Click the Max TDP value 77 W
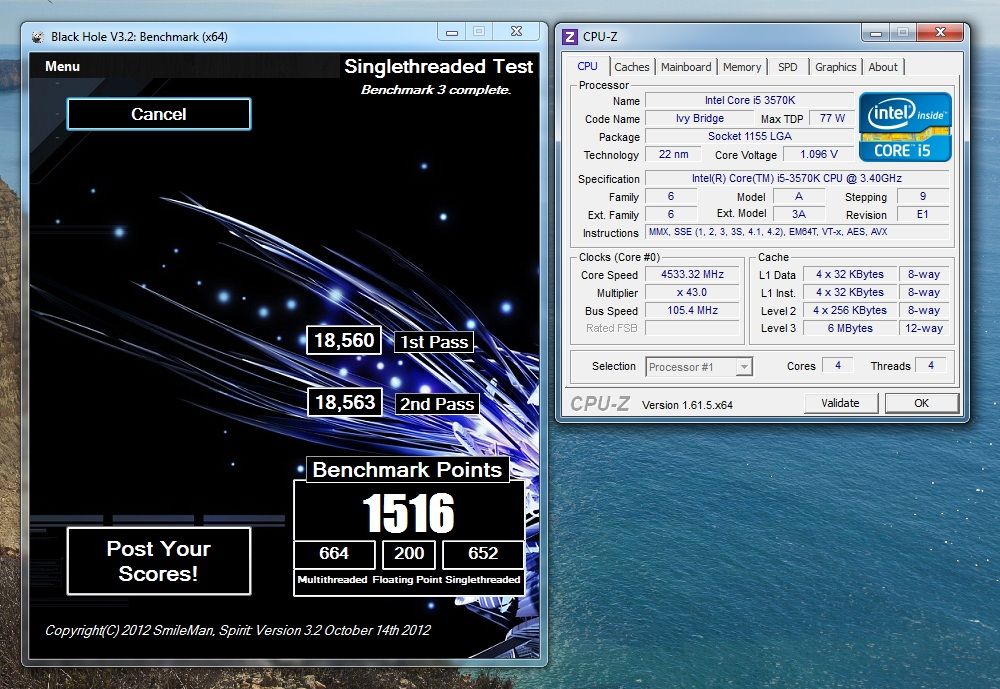The width and height of the screenshot is (1000, 689). pyautogui.click(x=832, y=119)
